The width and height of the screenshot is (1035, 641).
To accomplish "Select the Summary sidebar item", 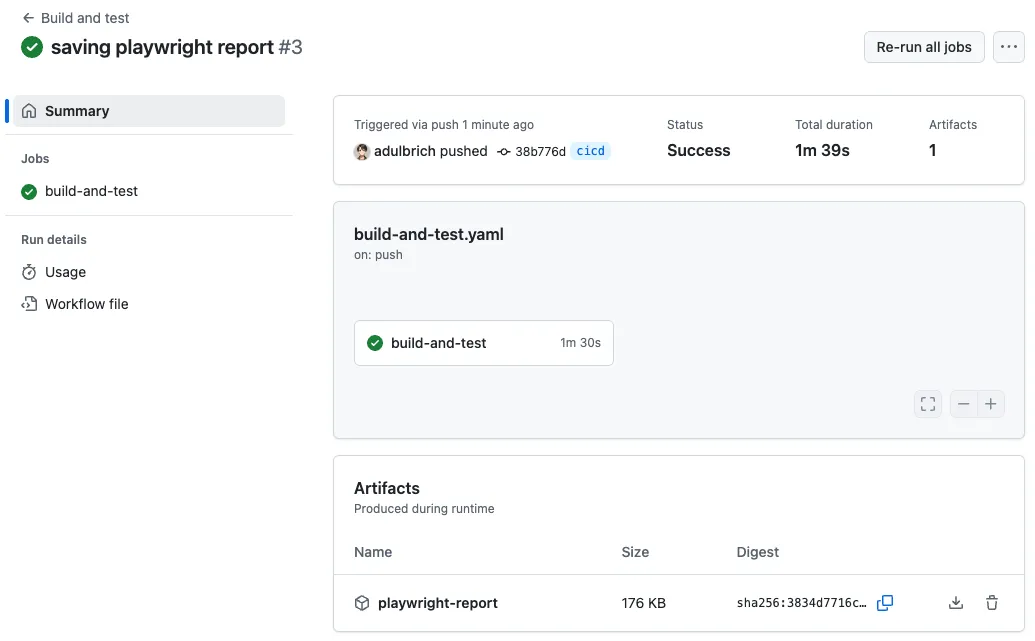I will coord(149,111).
